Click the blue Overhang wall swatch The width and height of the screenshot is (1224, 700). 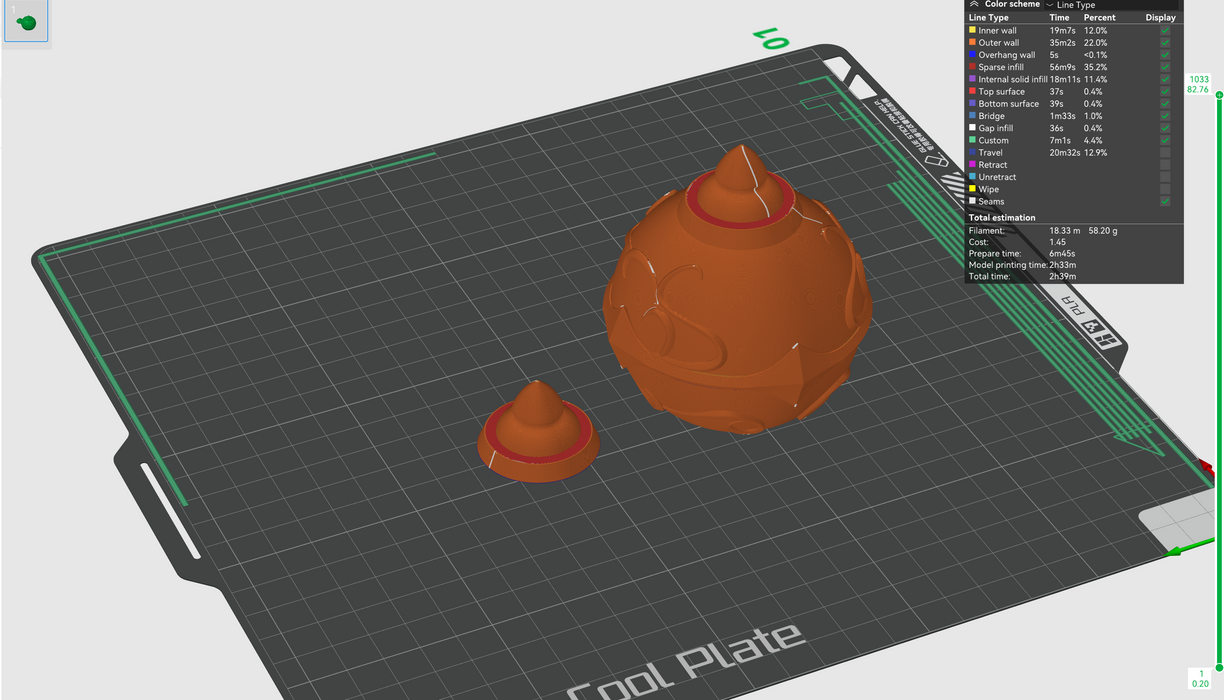click(x=972, y=55)
